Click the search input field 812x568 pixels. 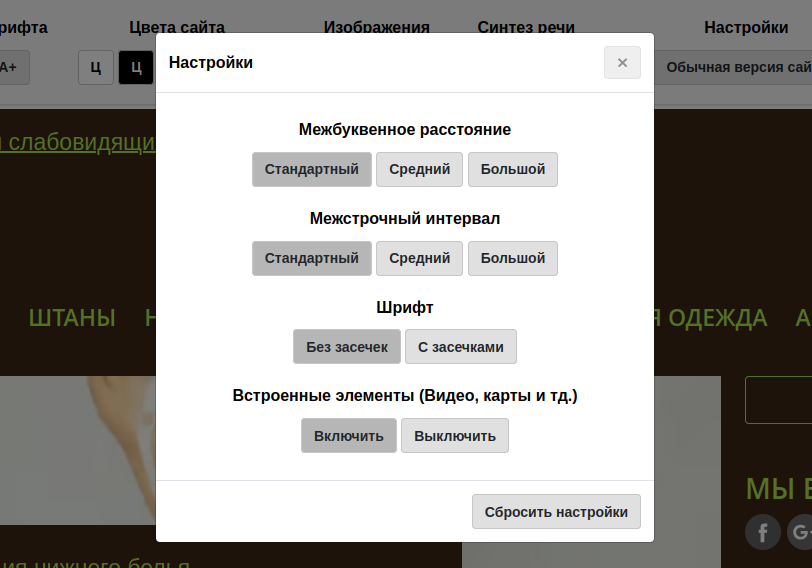coord(780,400)
